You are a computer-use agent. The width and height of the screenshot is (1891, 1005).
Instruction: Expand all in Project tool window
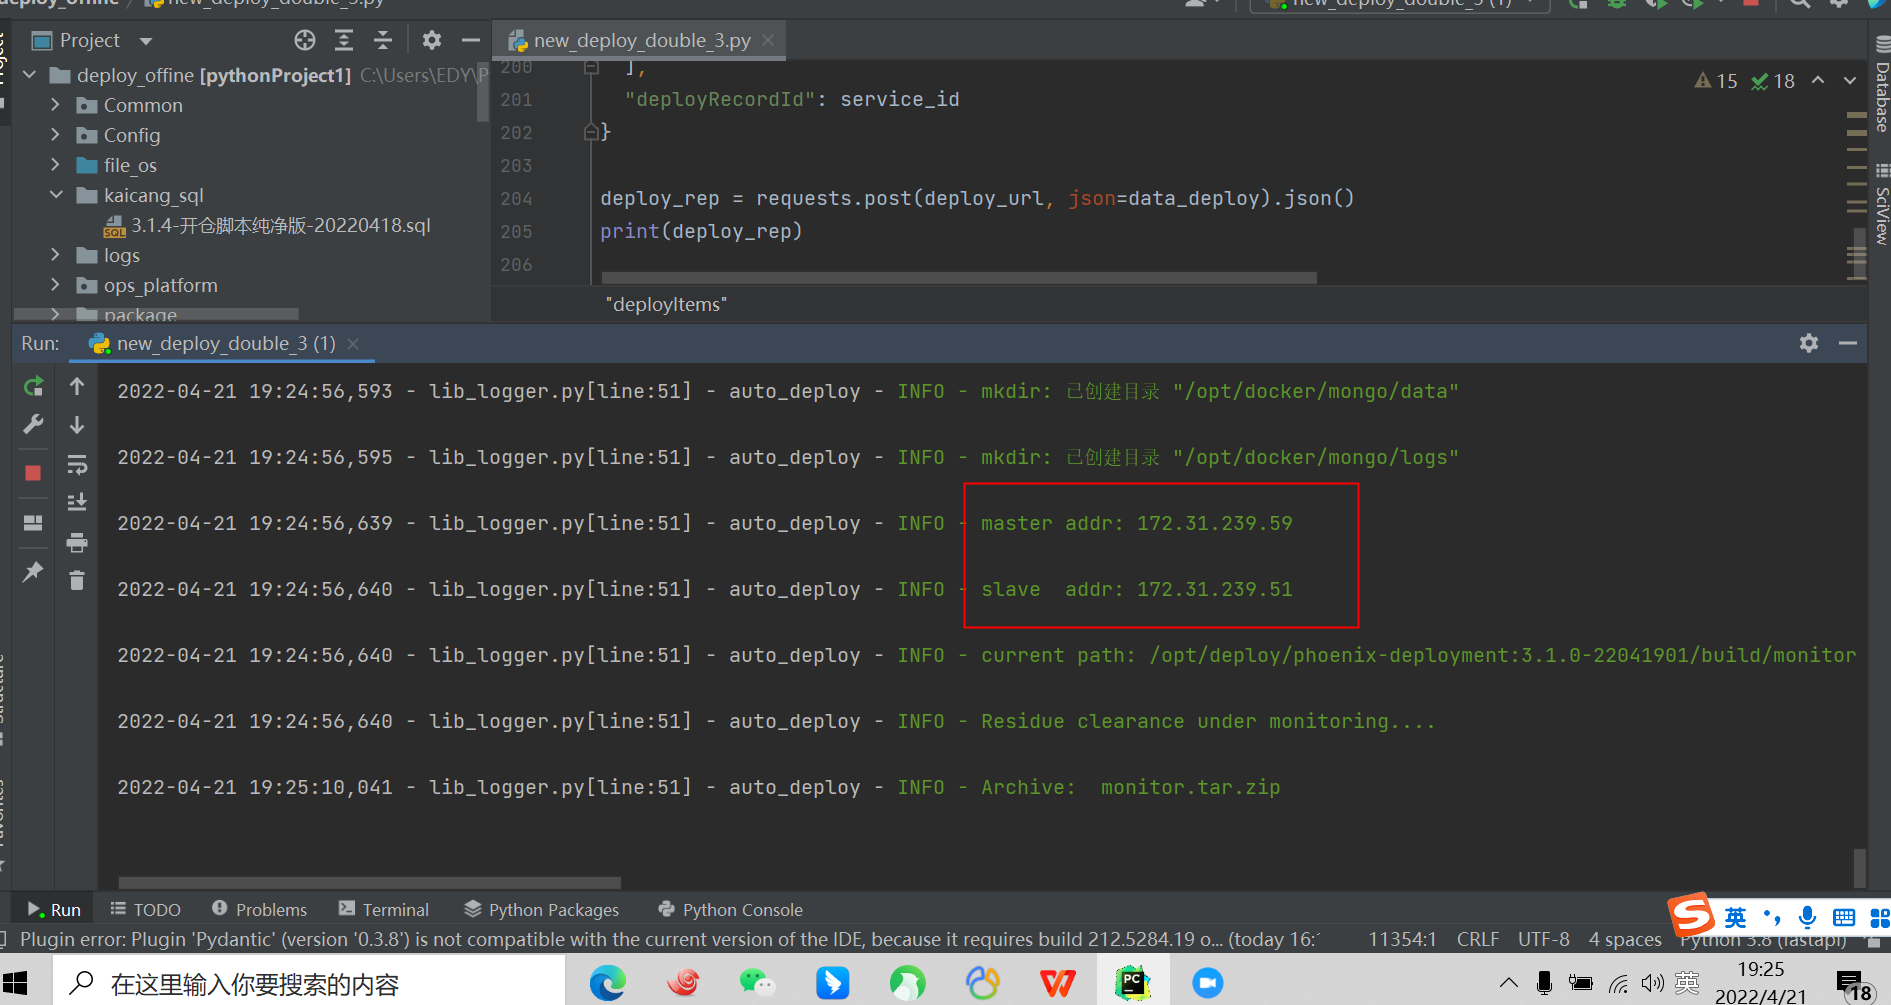click(344, 40)
